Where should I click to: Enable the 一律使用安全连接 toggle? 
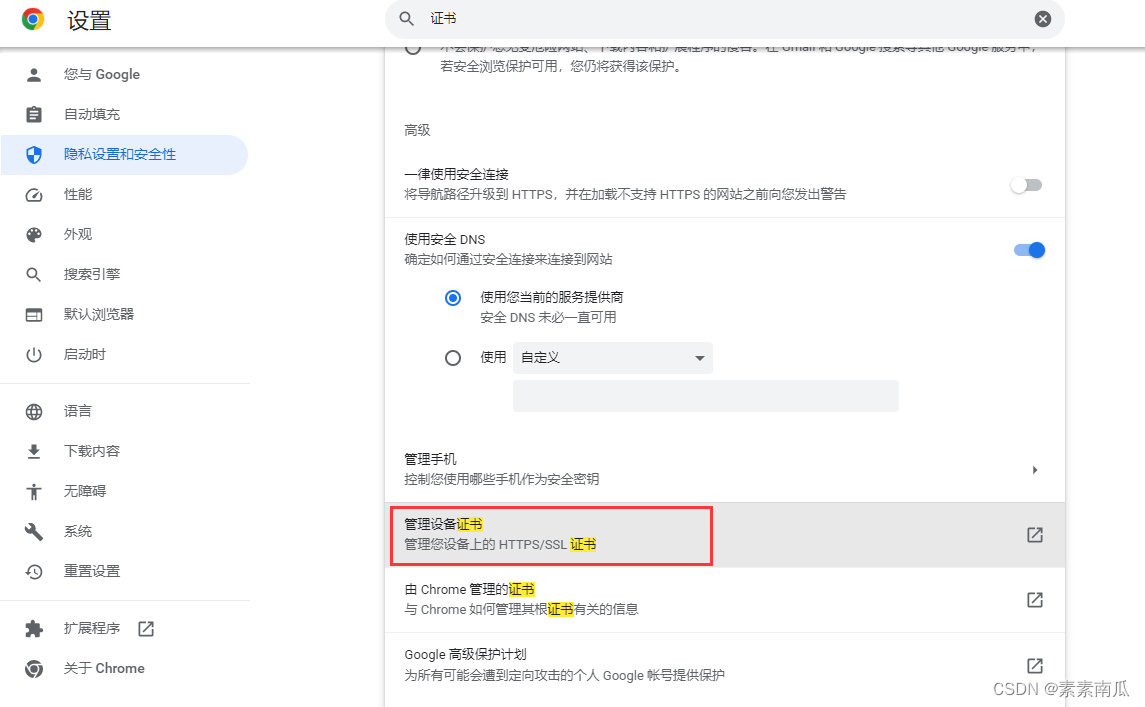point(1026,185)
